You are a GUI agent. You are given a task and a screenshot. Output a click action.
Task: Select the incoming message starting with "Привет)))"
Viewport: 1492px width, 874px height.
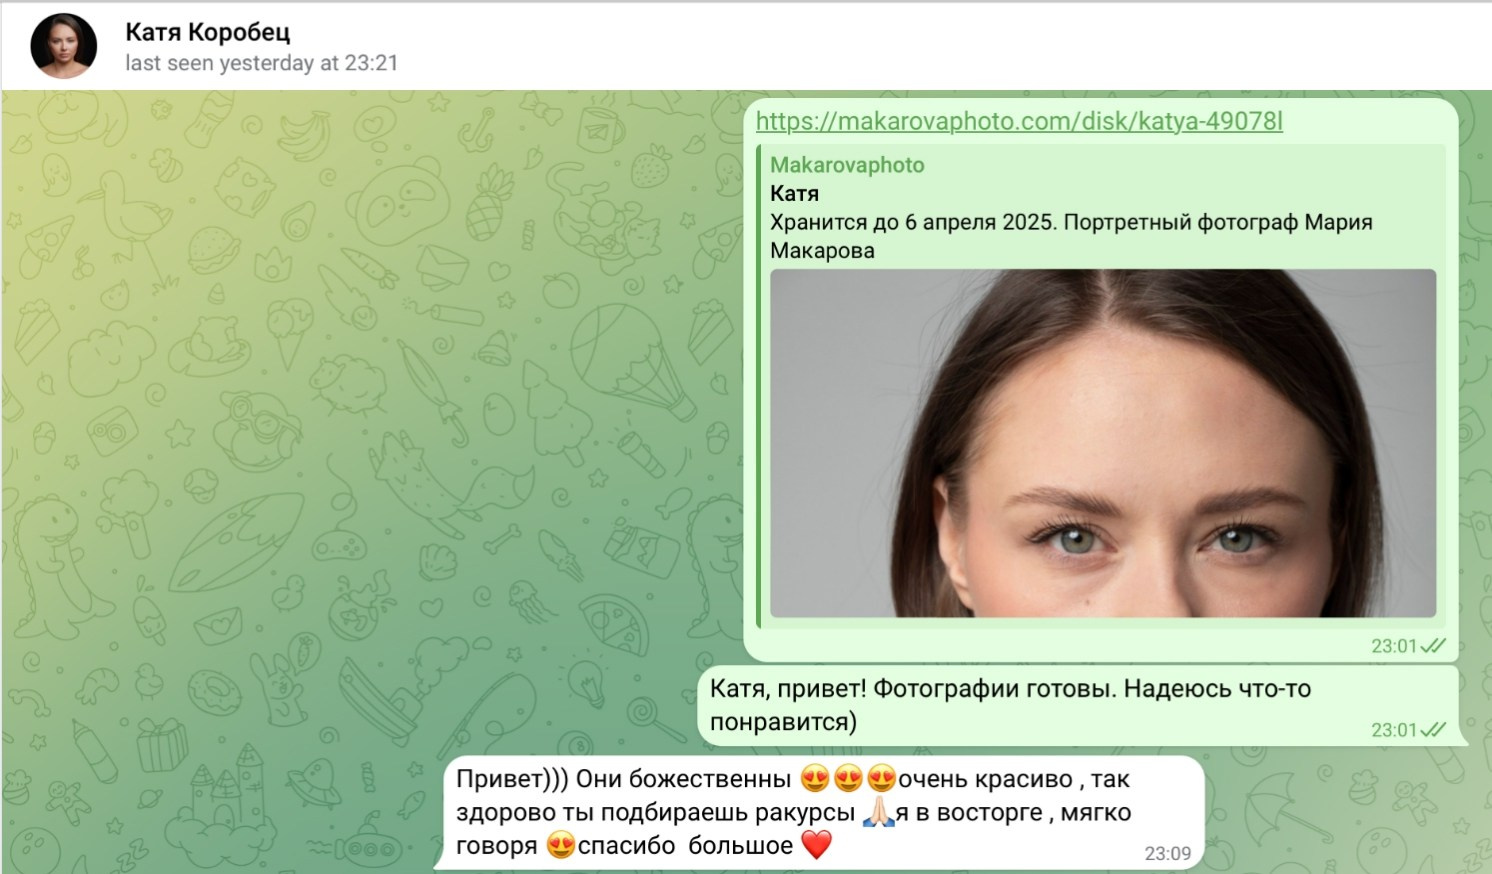700,812
